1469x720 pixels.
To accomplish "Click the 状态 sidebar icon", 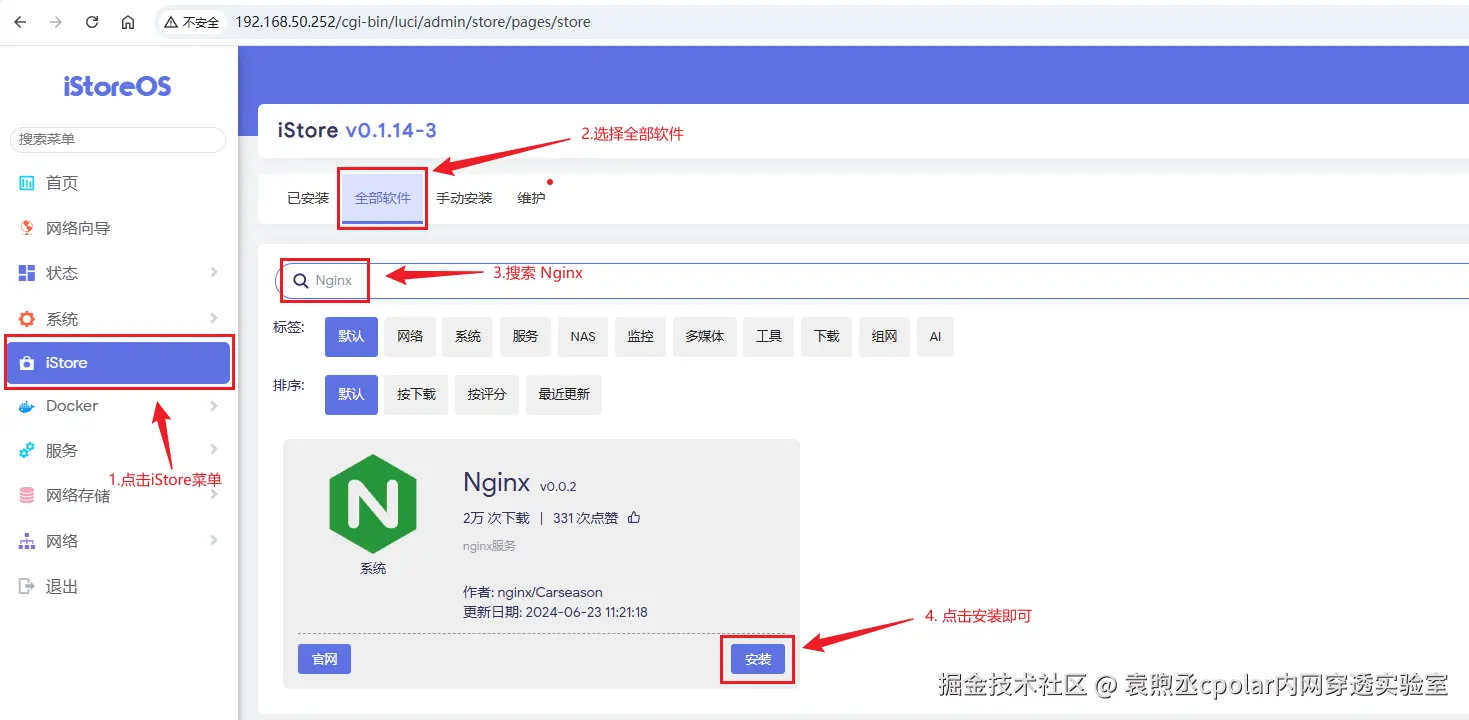I will 27,273.
